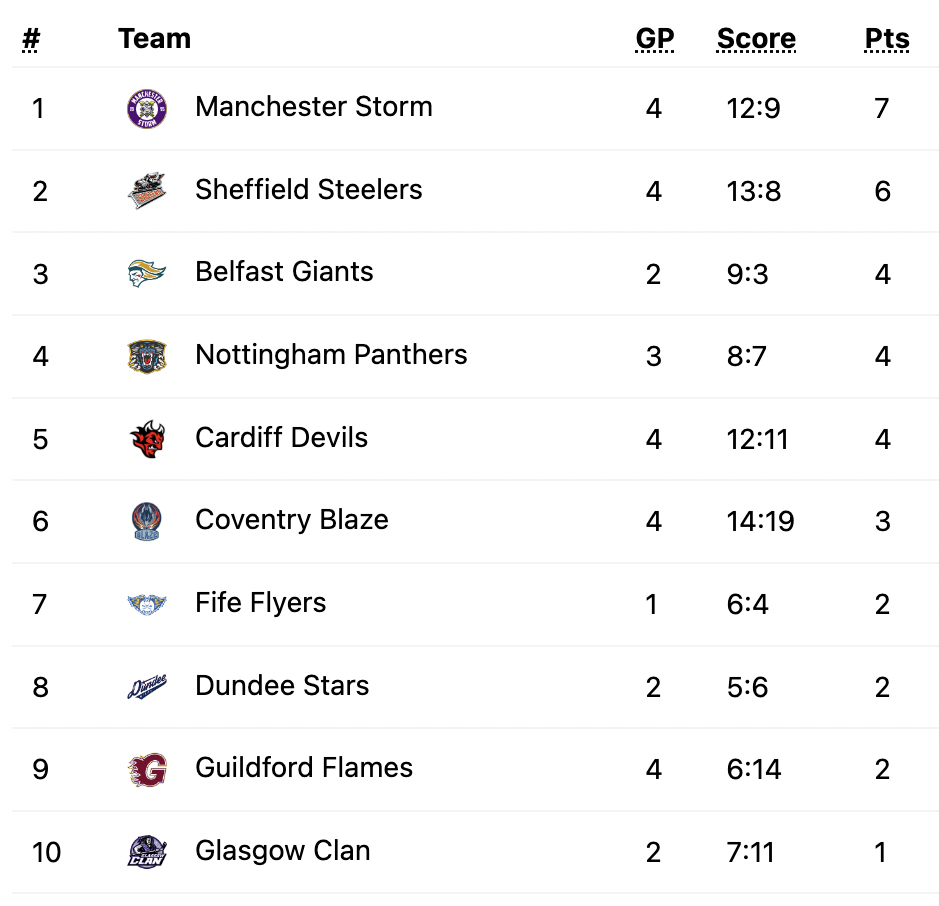Click the Team column header
Screen dimensions: 939x906
(x=155, y=39)
